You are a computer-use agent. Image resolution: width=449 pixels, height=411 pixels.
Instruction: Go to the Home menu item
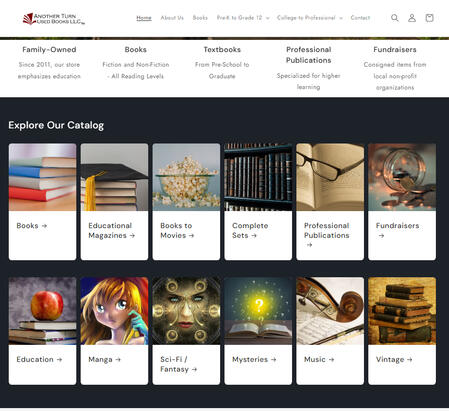coord(144,18)
